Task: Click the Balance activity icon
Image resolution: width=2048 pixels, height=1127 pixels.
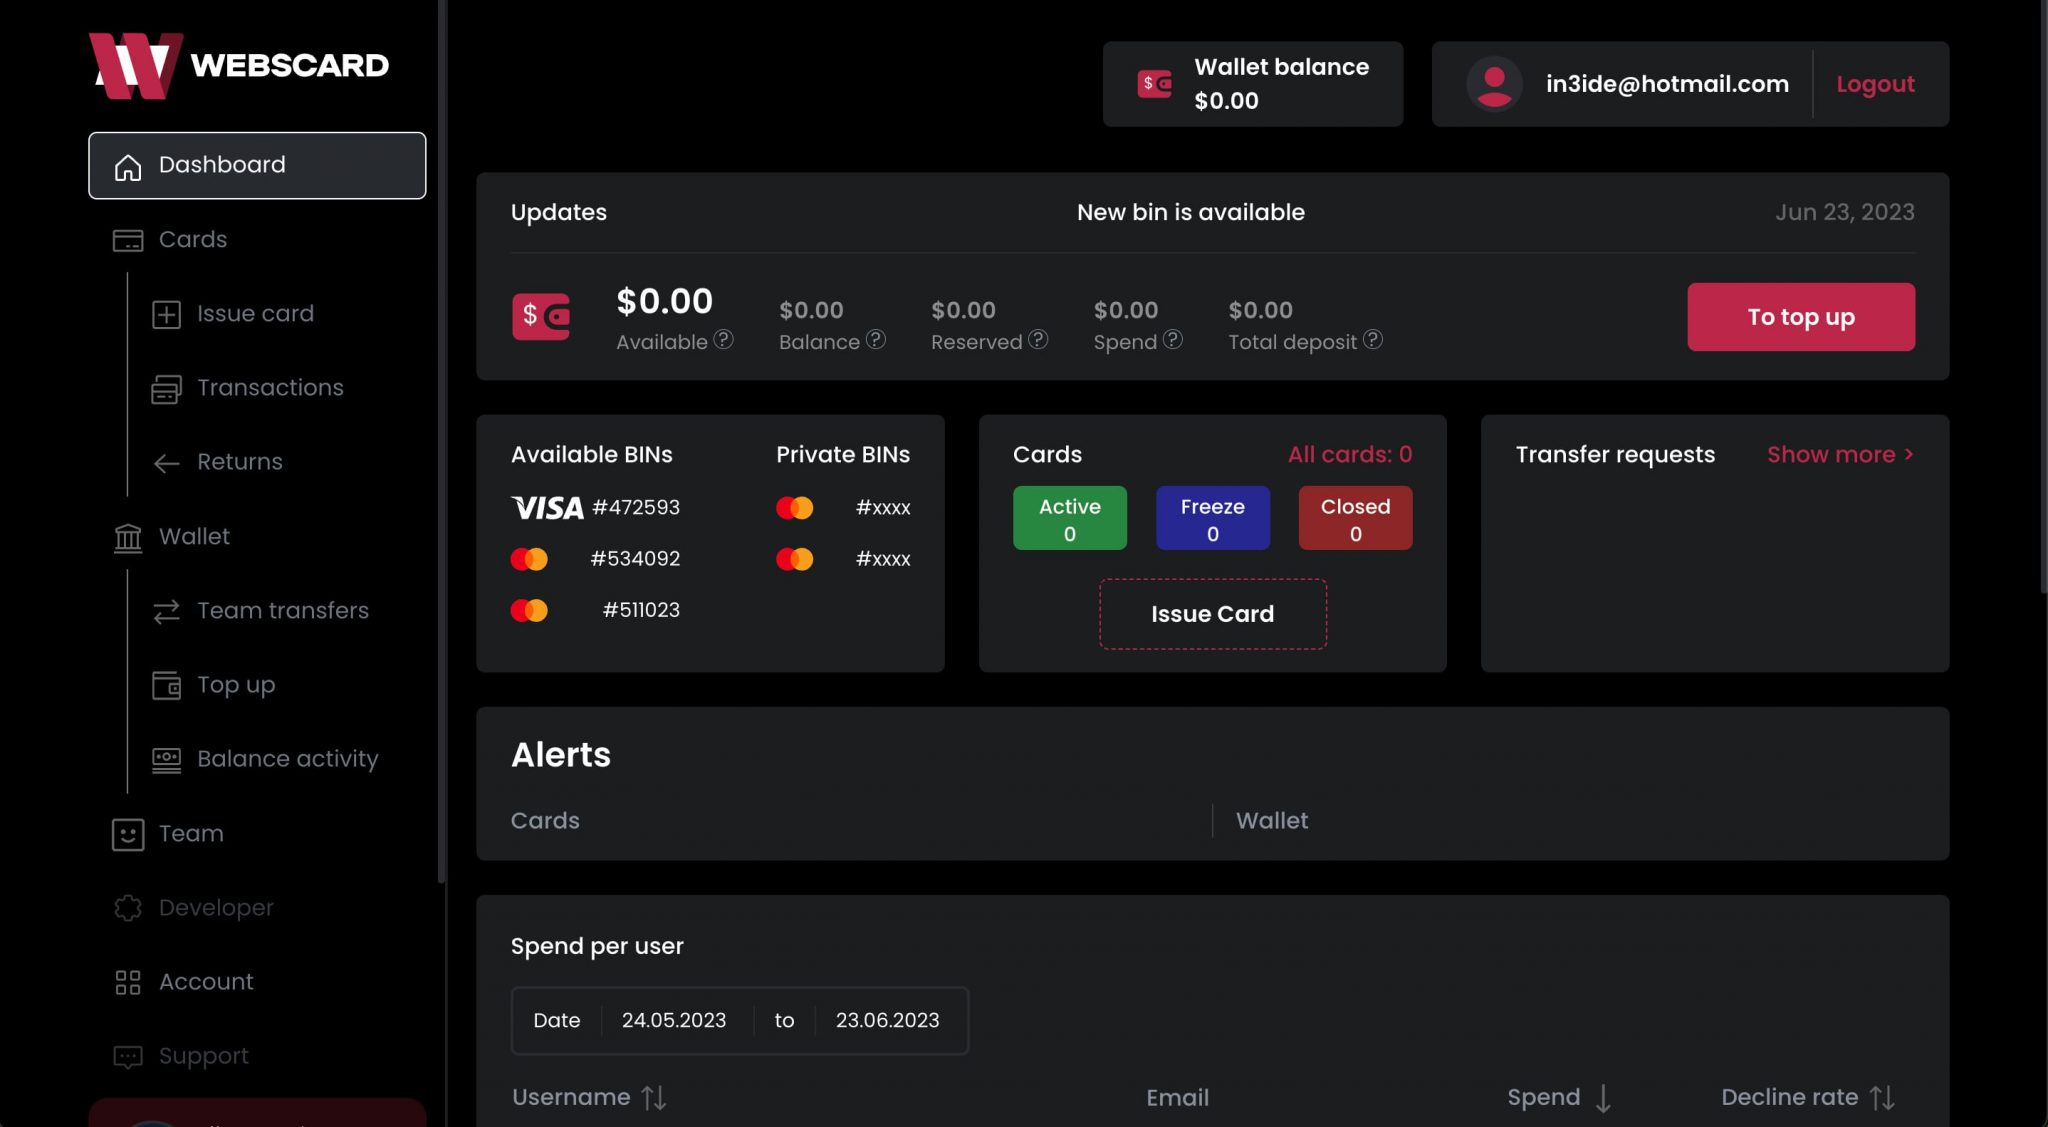Action: click(x=166, y=760)
